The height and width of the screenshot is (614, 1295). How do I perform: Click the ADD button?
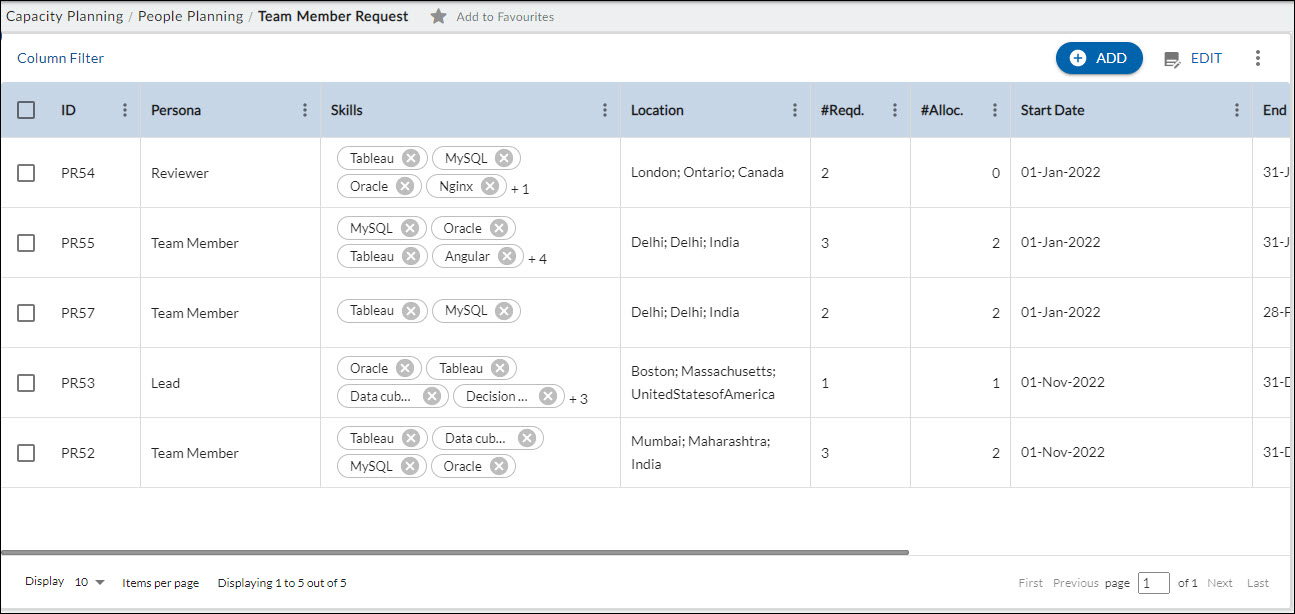[x=1099, y=58]
